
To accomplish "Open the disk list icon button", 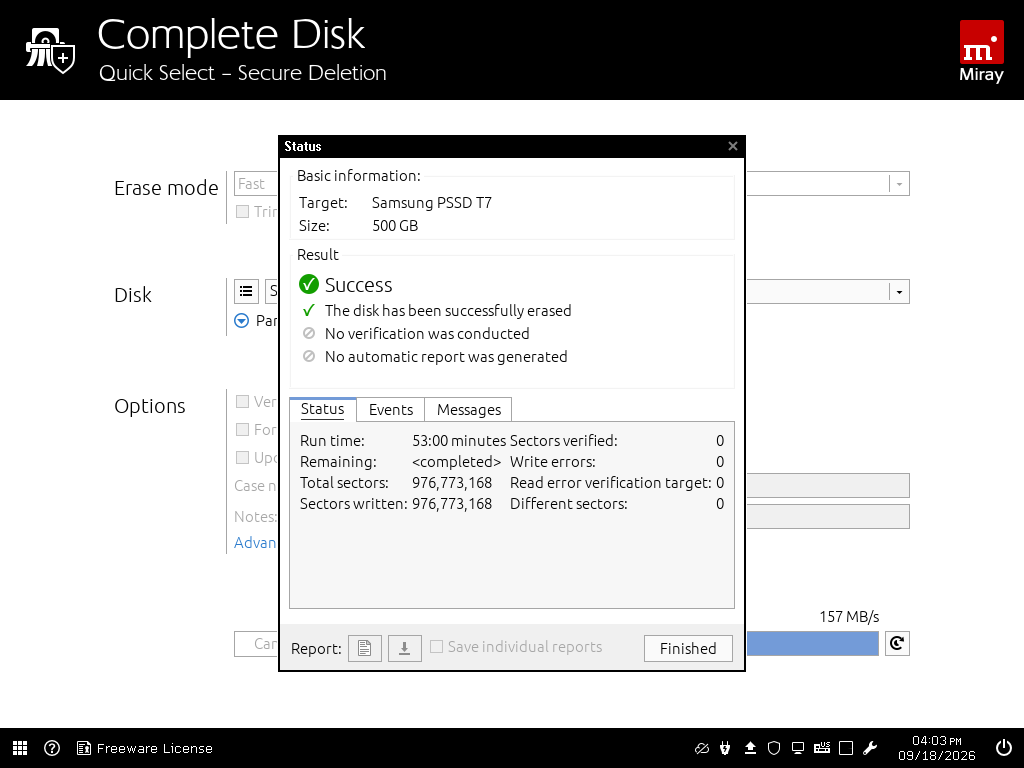I will [246, 291].
